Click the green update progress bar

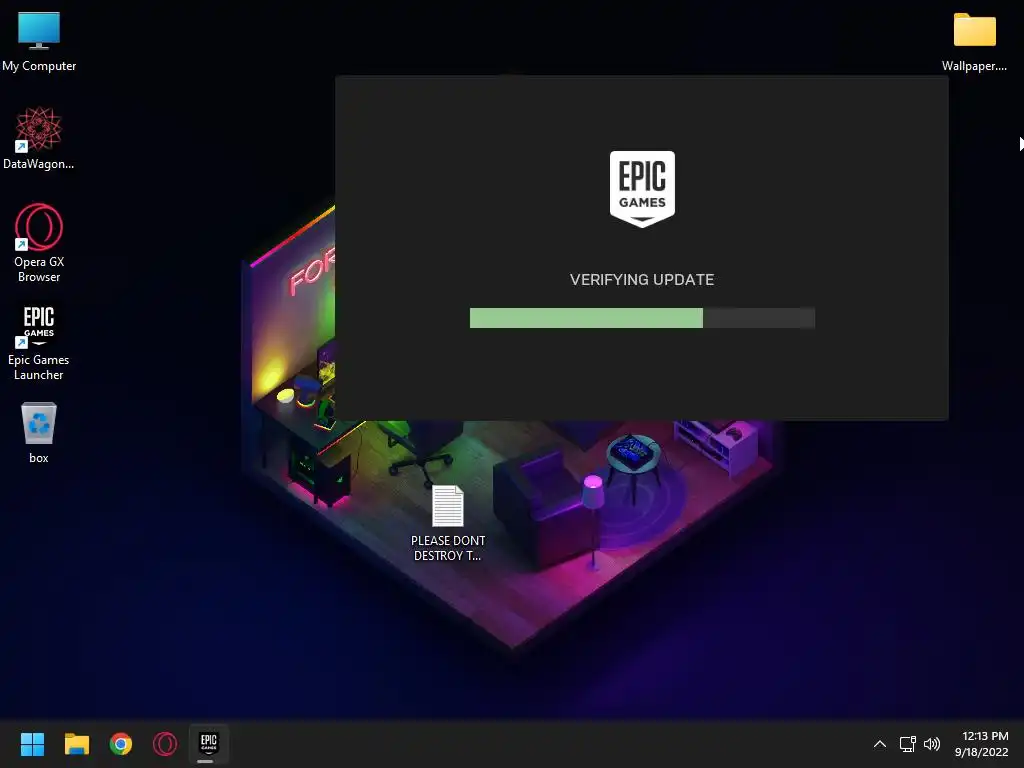point(642,318)
